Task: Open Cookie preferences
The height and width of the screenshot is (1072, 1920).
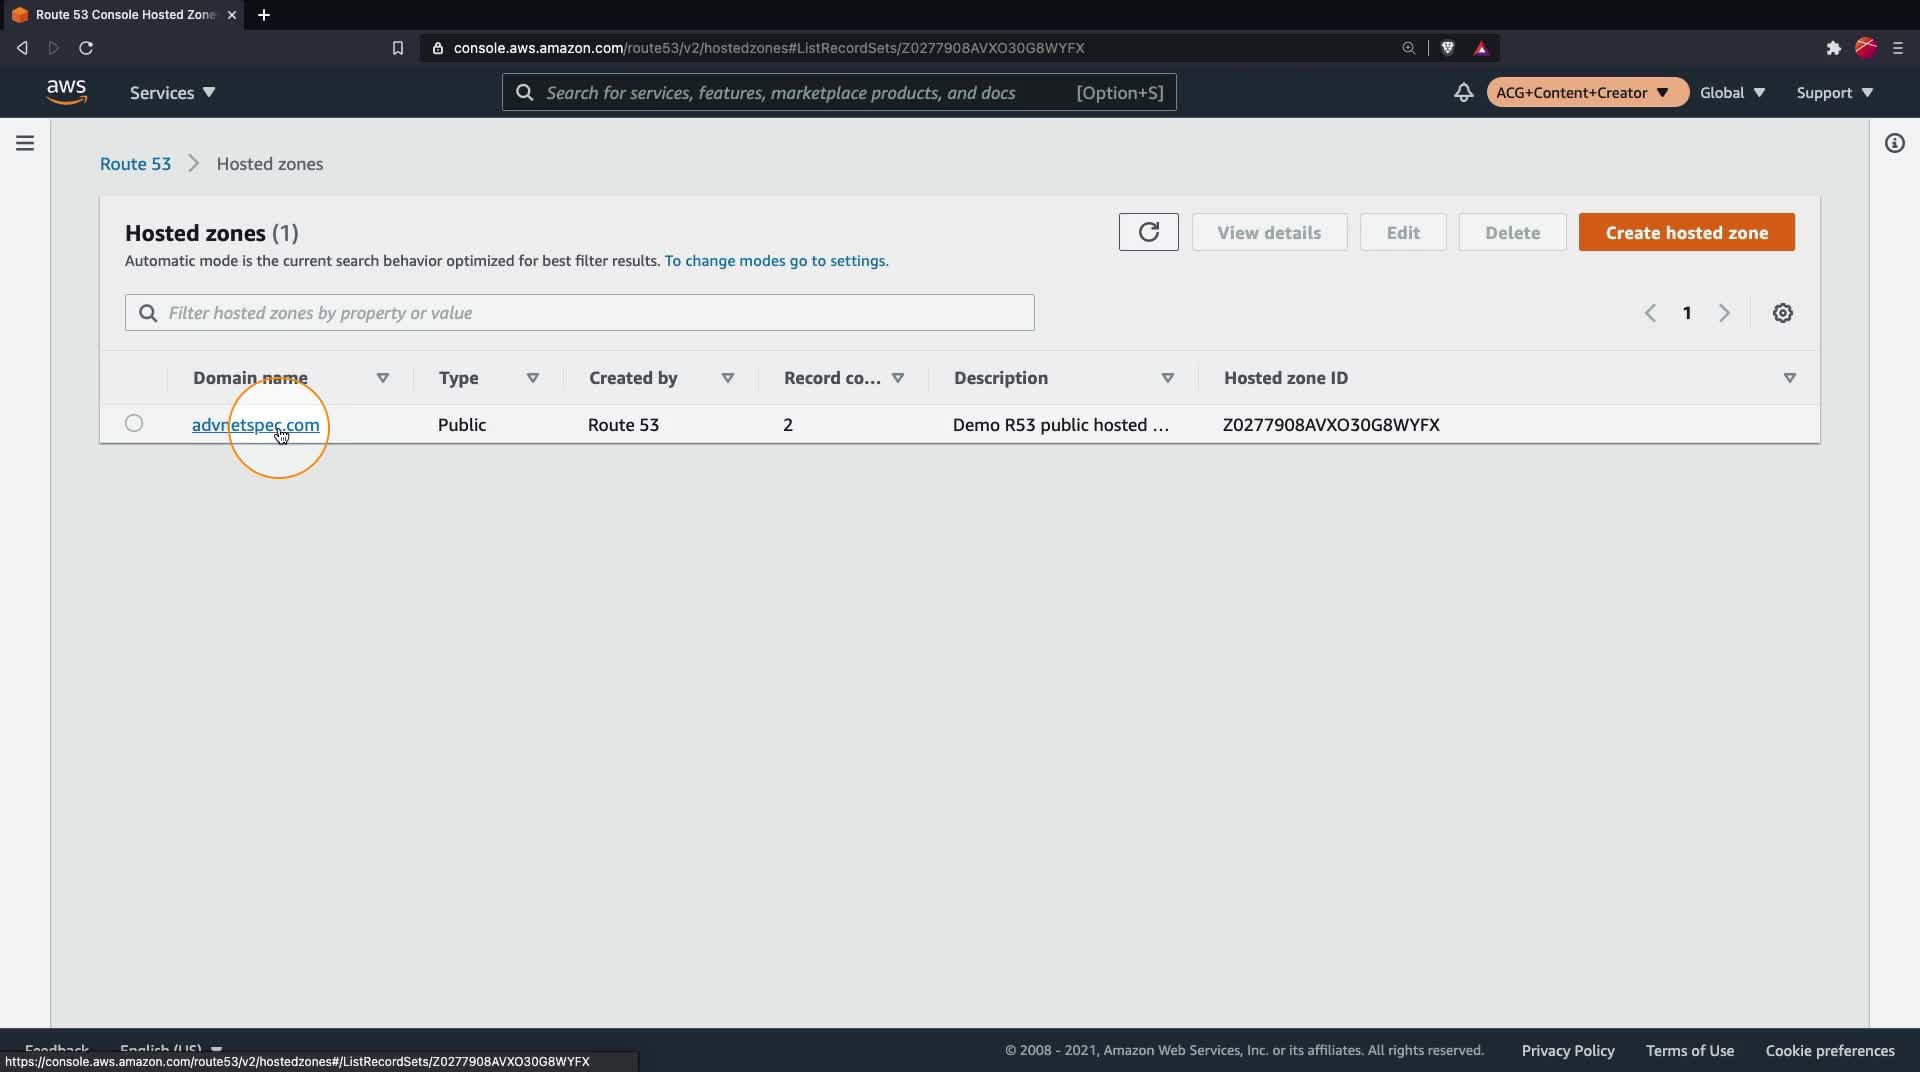Action: [x=1830, y=1050]
